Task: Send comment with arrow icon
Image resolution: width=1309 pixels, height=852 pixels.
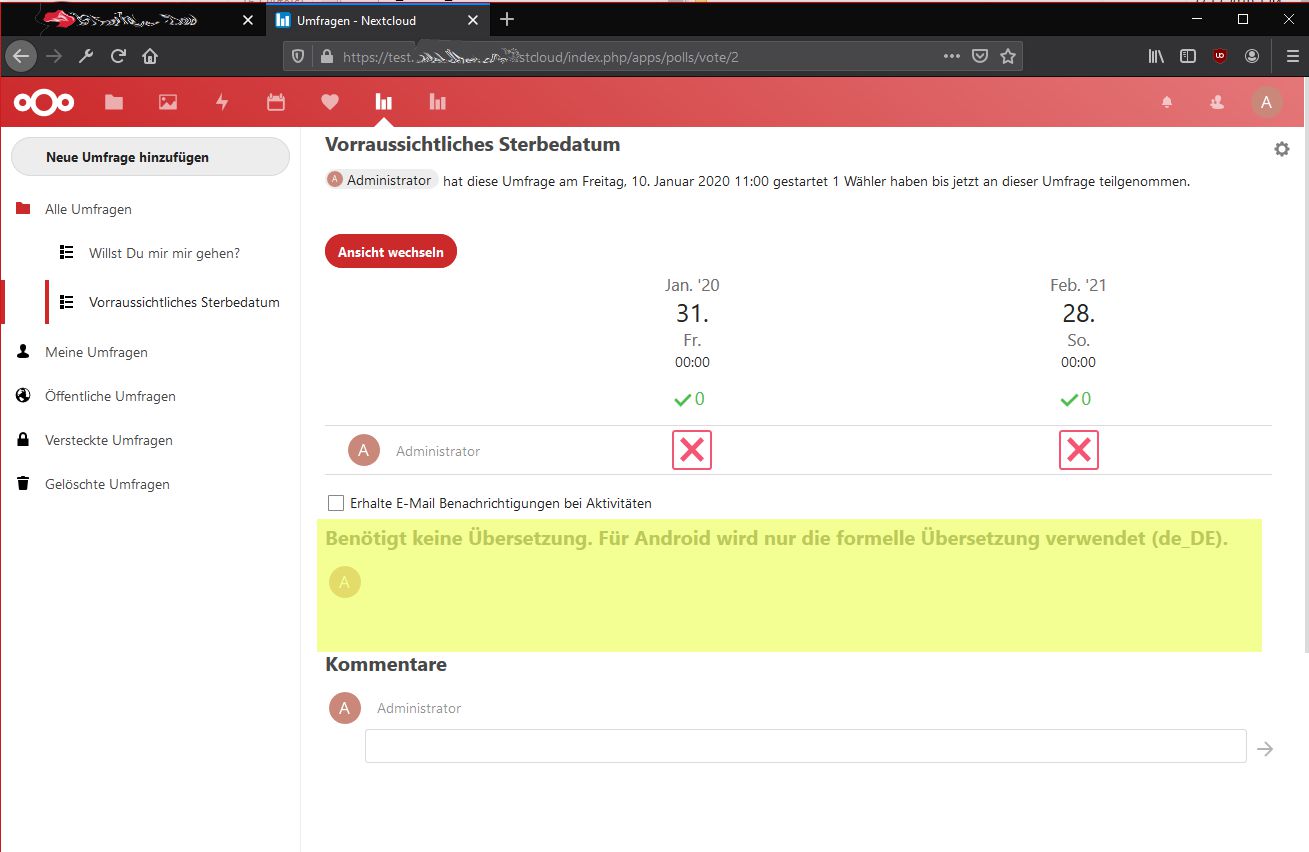Action: tap(1265, 748)
